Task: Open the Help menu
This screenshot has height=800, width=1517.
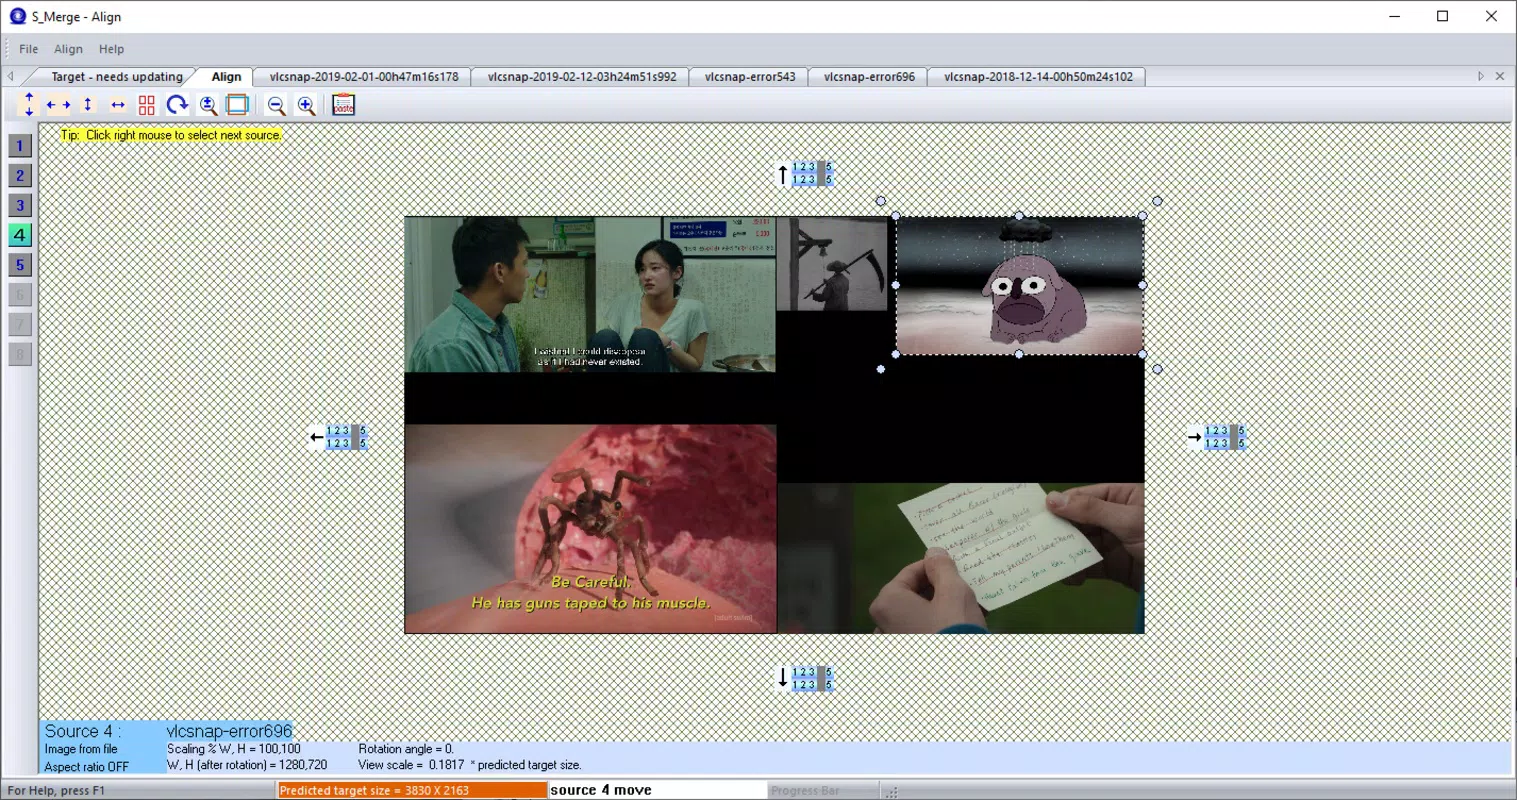Action: tap(111, 49)
